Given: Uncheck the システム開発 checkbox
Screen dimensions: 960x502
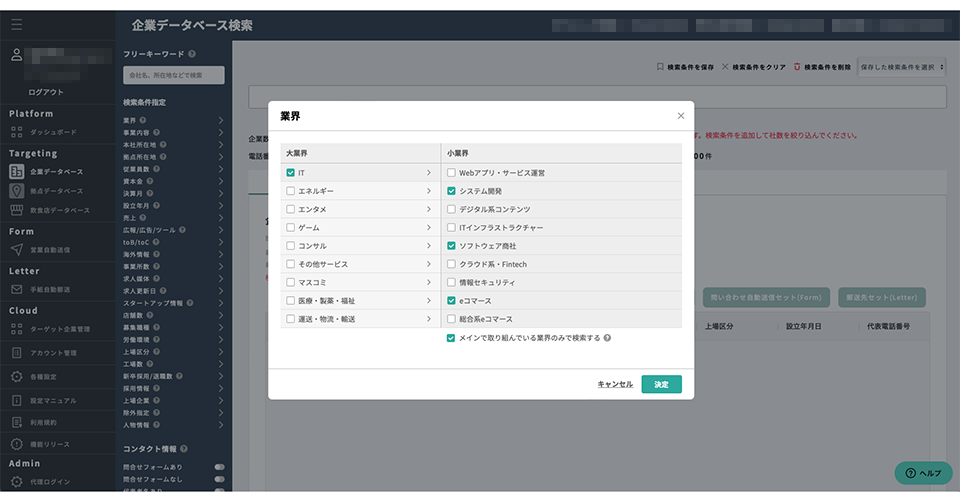Looking at the screenshot, I should pos(452,191).
